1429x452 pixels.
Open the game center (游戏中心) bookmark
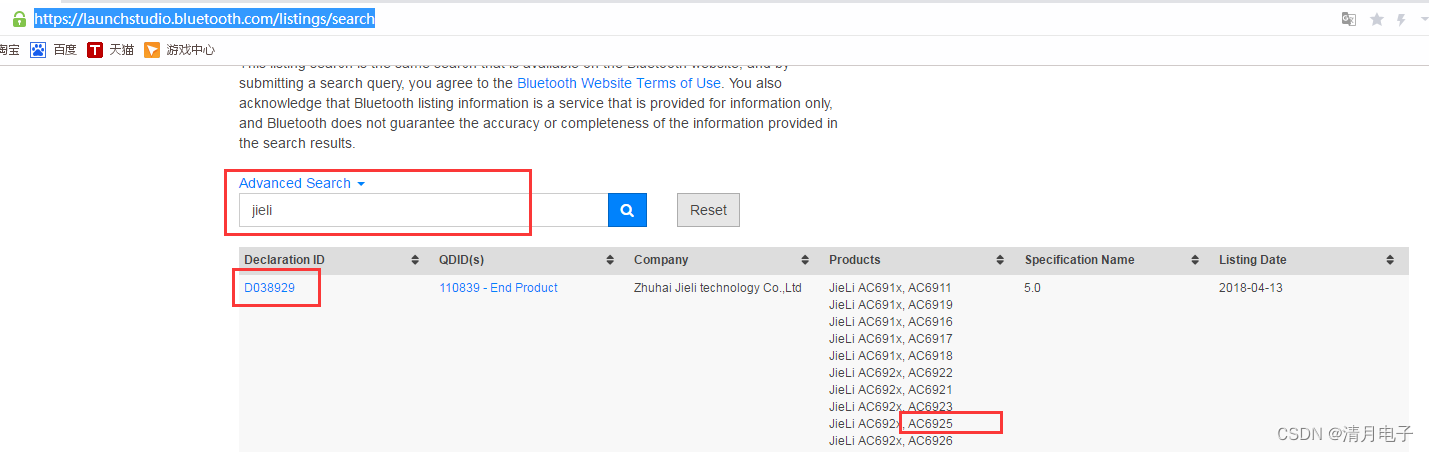(180, 50)
